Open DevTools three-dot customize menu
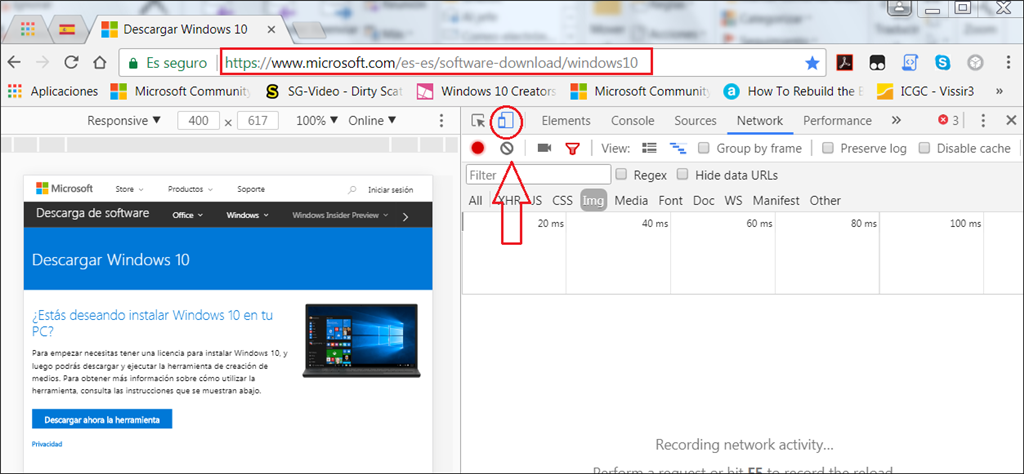The height and width of the screenshot is (474, 1024). (x=984, y=120)
